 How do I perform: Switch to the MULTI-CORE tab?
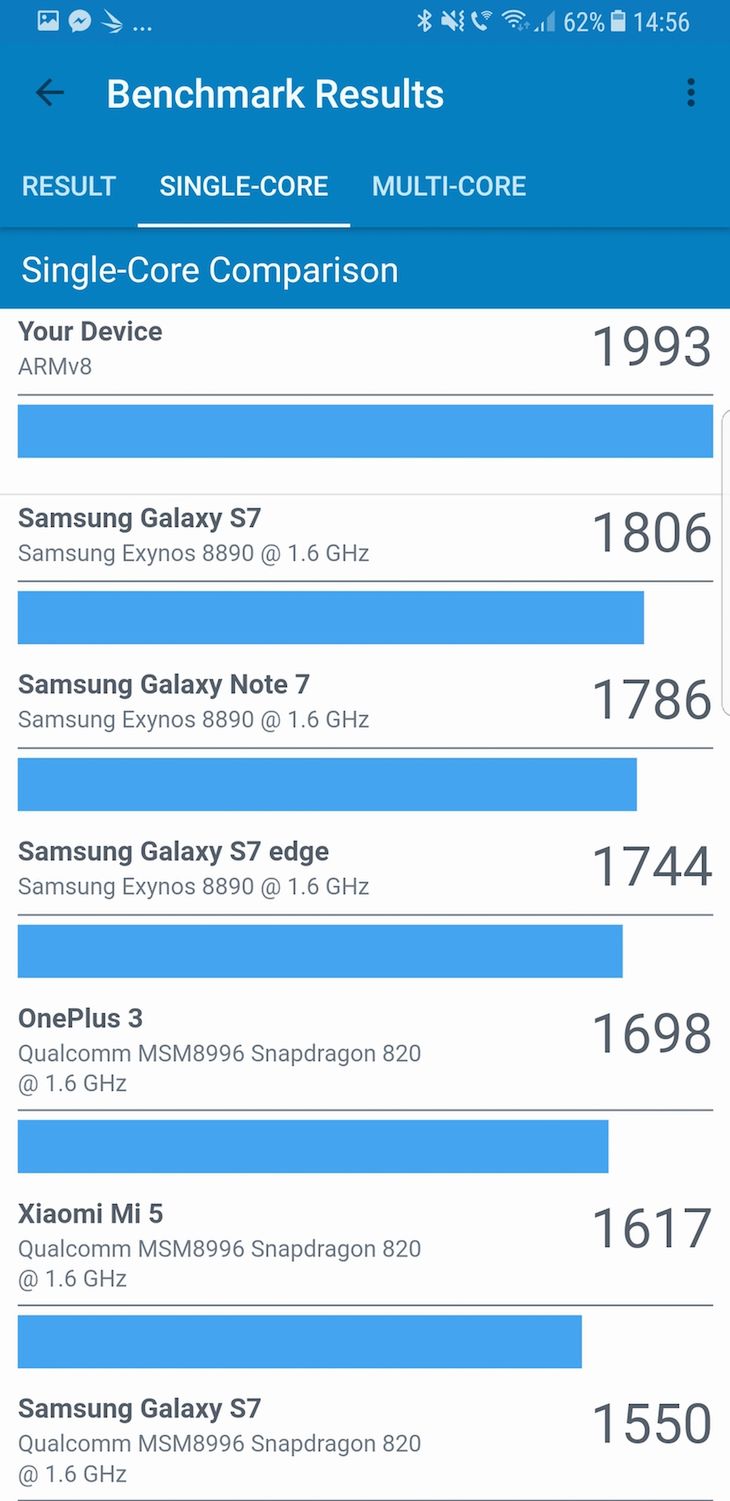(x=449, y=186)
